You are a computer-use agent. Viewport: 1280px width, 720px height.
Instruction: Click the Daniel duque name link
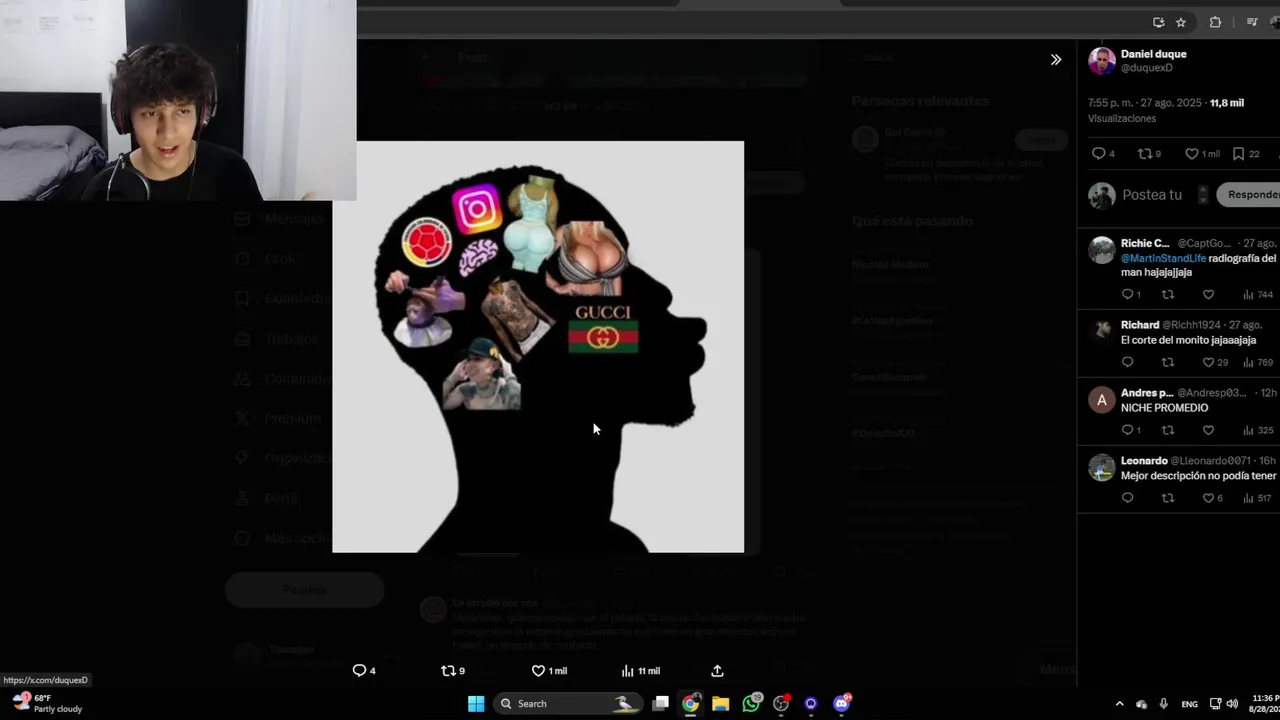pyautogui.click(x=1154, y=54)
